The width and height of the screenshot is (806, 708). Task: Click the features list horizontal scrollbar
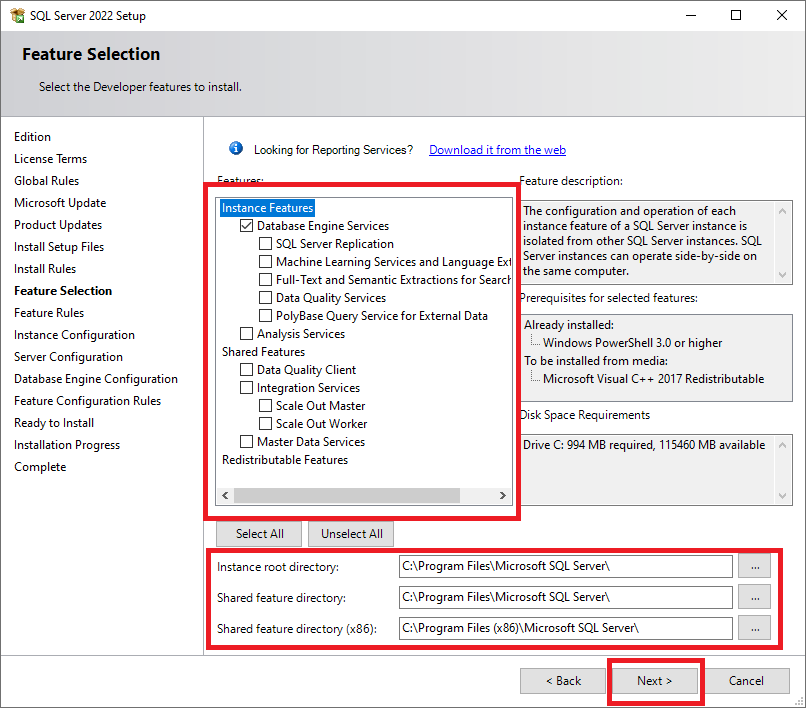(x=346, y=496)
